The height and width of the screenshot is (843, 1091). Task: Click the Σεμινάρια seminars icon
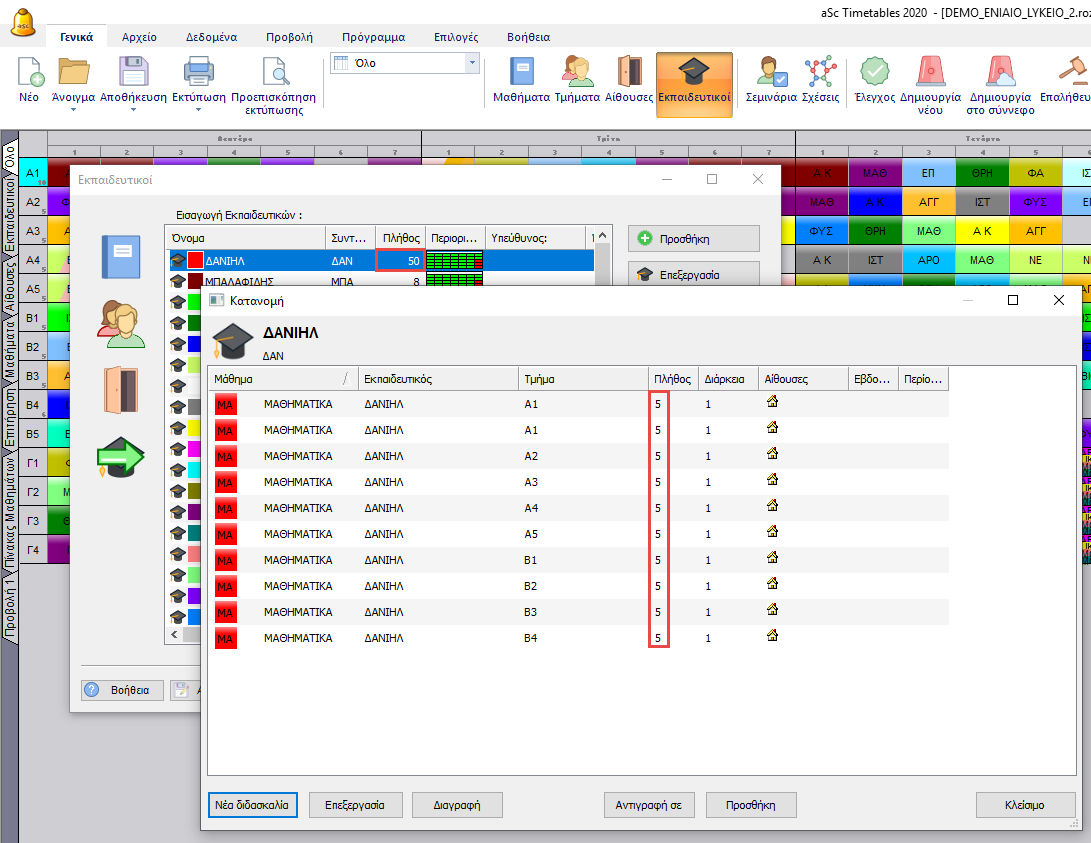click(770, 72)
